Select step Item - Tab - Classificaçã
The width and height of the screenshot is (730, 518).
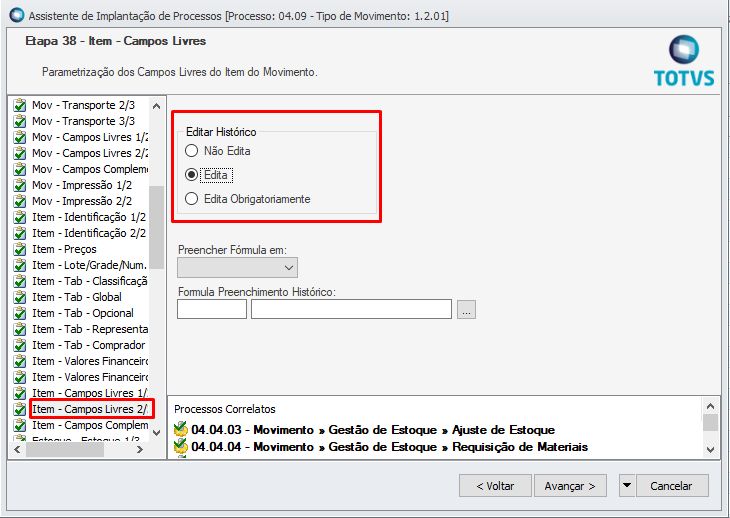[90, 282]
